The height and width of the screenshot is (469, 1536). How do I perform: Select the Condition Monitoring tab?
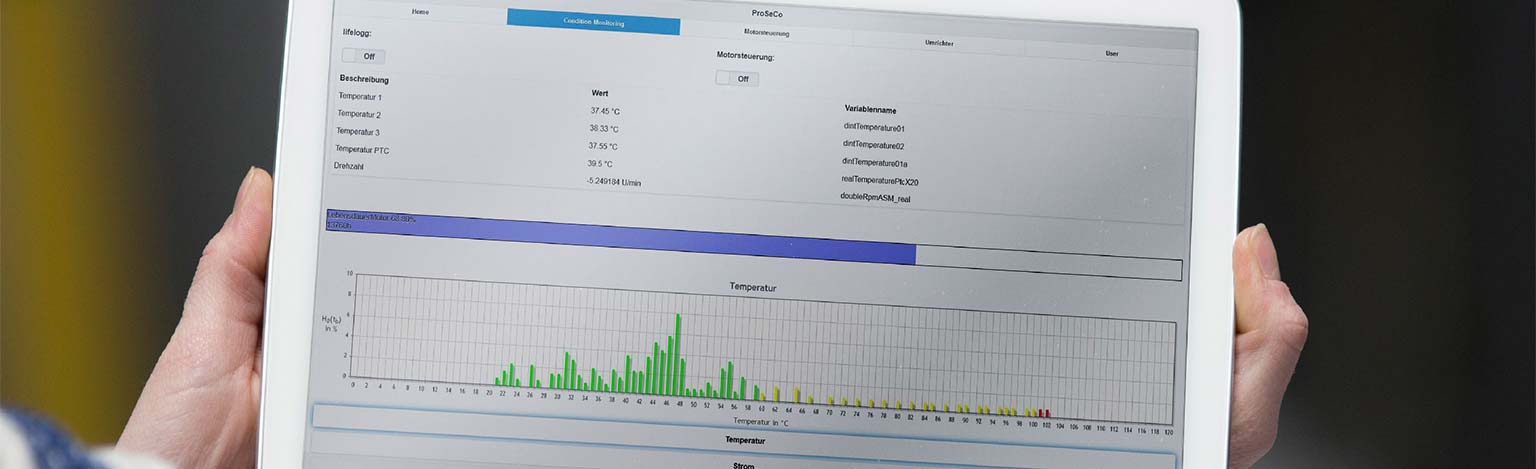coord(594,21)
